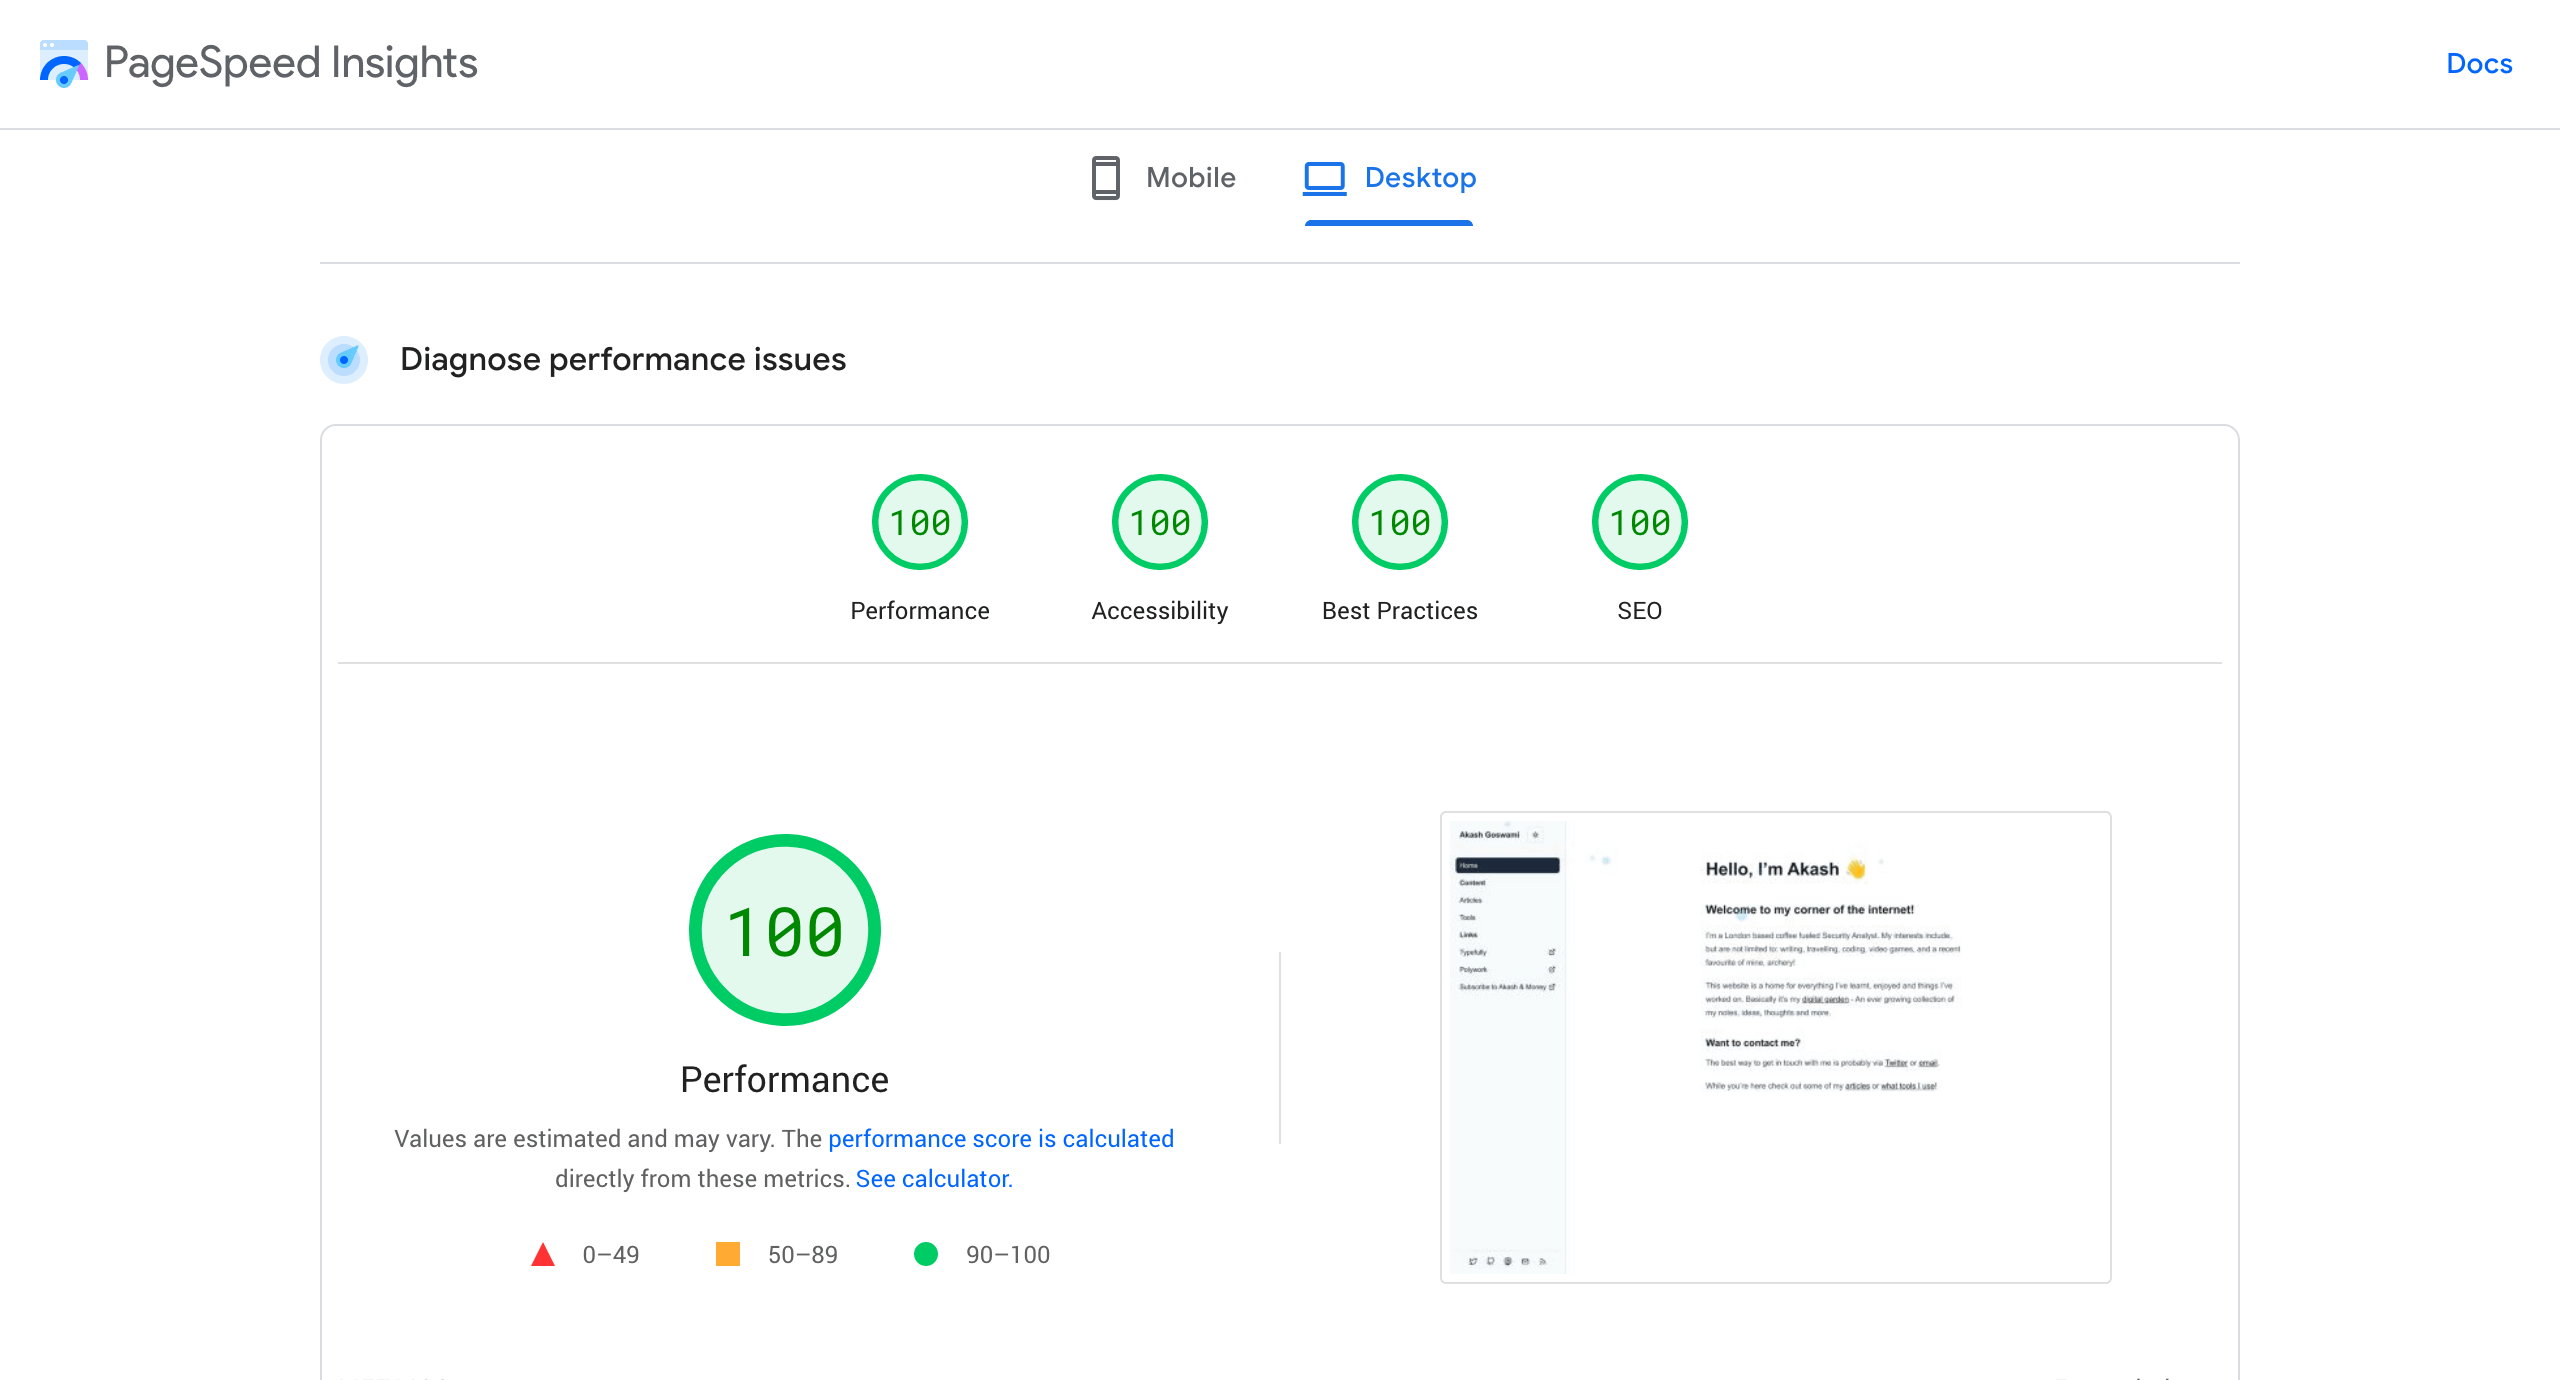Click the orange square 50–89 legend

[x=728, y=1254]
